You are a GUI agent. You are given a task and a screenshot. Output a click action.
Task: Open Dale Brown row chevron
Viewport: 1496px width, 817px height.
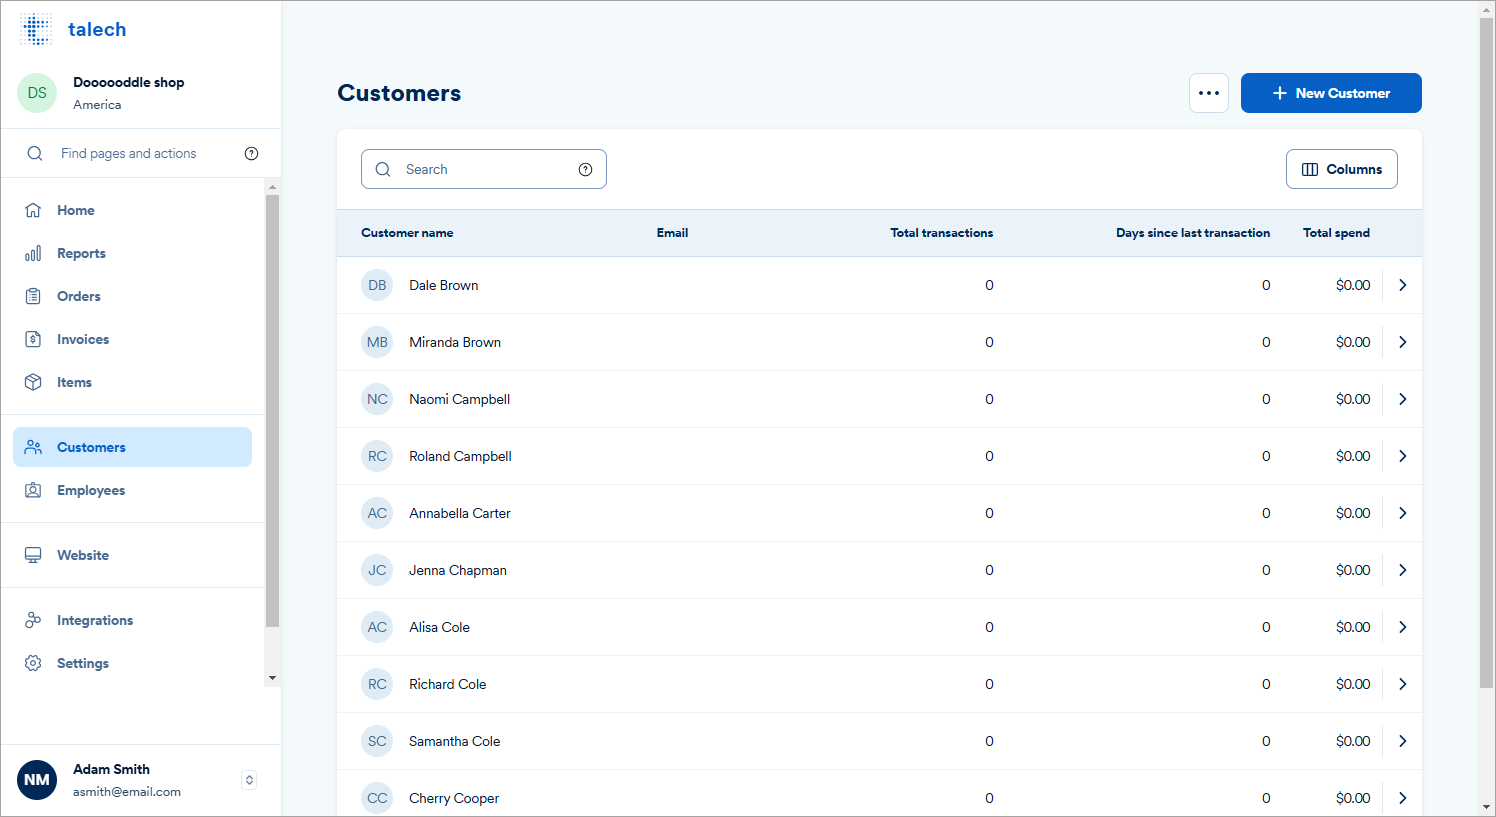coord(1402,285)
